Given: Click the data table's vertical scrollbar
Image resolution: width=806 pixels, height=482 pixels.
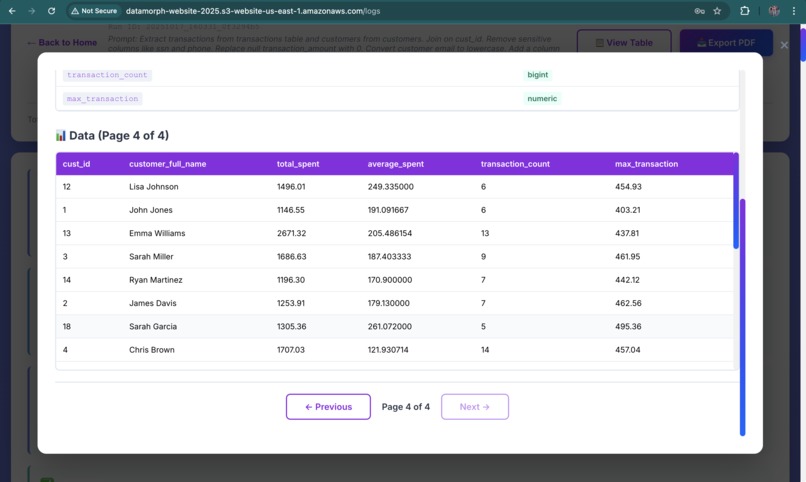Looking at the screenshot, I should tap(736, 200).
